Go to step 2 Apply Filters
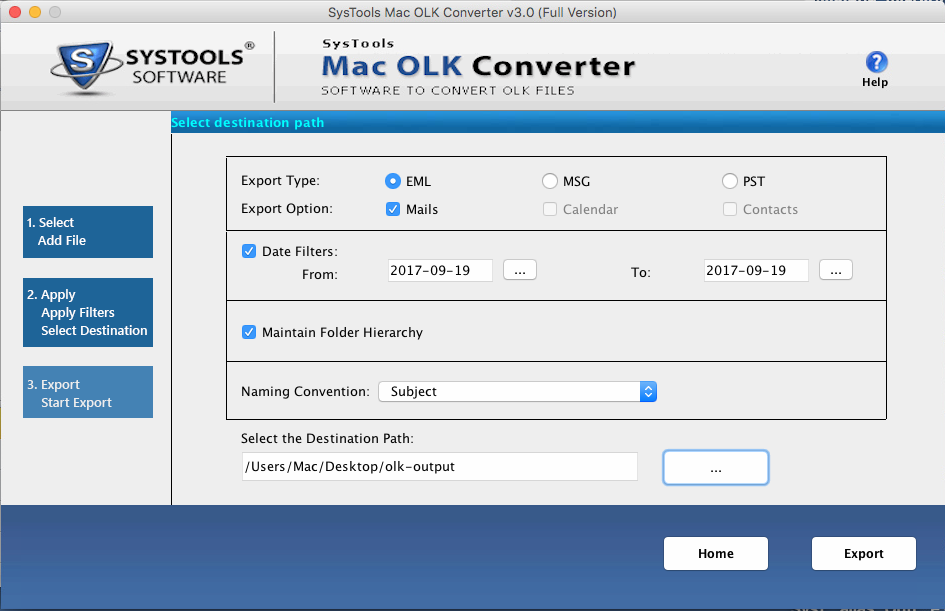The image size is (946, 611). tap(88, 312)
